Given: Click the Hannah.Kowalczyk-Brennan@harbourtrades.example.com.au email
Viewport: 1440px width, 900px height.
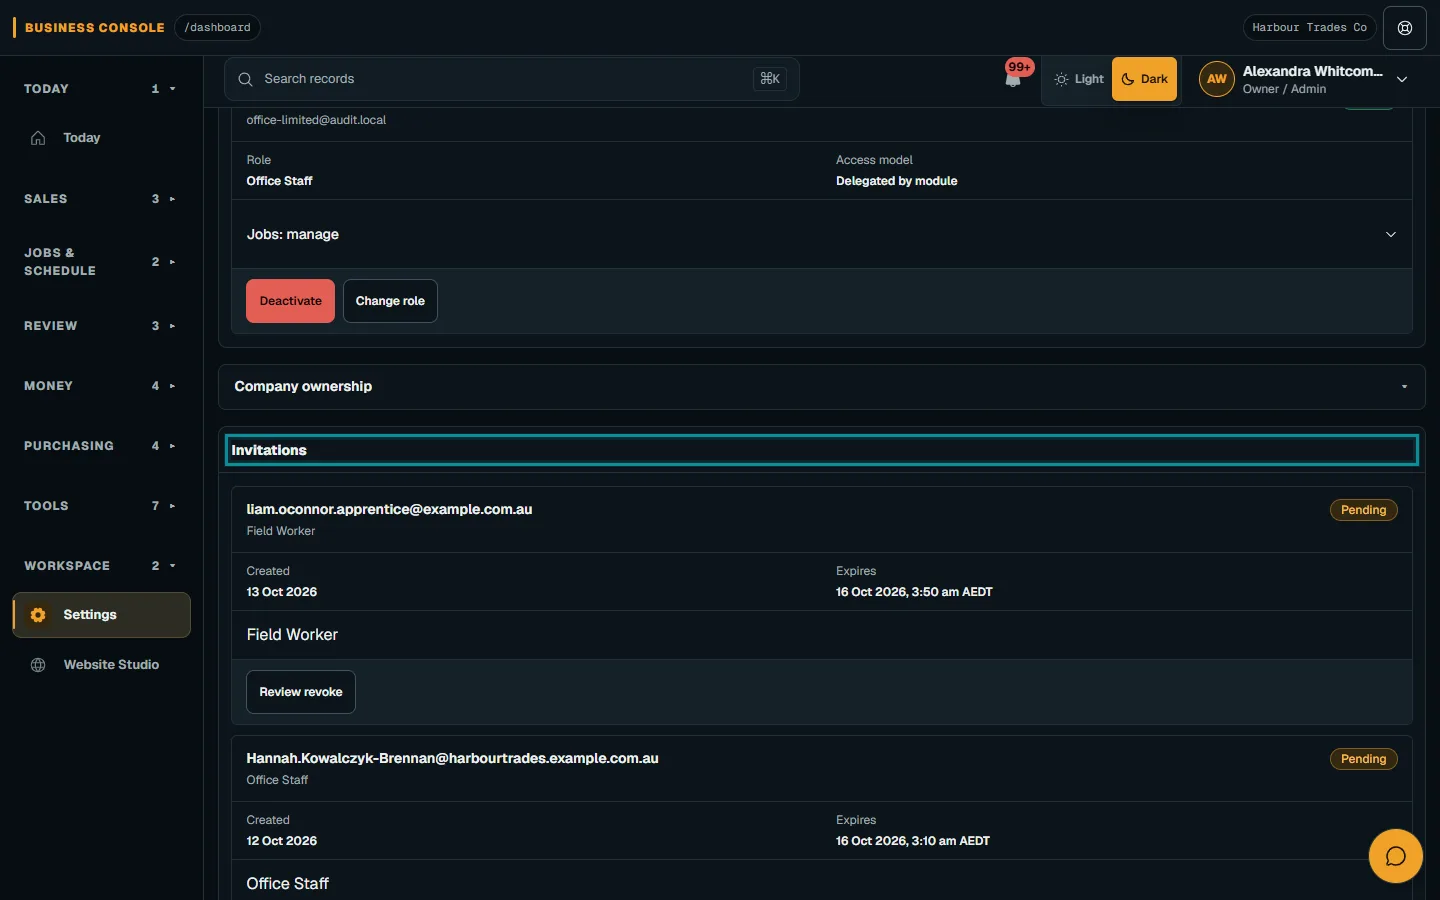Looking at the screenshot, I should tap(452, 758).
